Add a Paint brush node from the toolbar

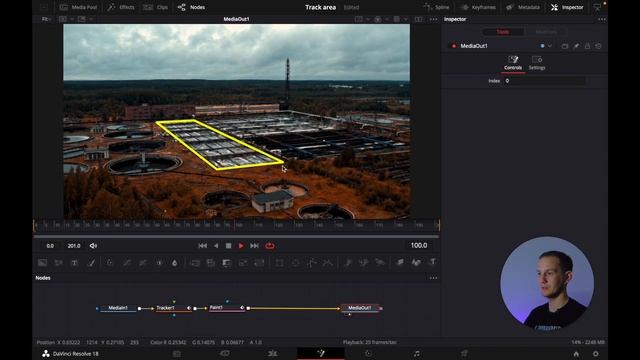click(x=91, y=262)
